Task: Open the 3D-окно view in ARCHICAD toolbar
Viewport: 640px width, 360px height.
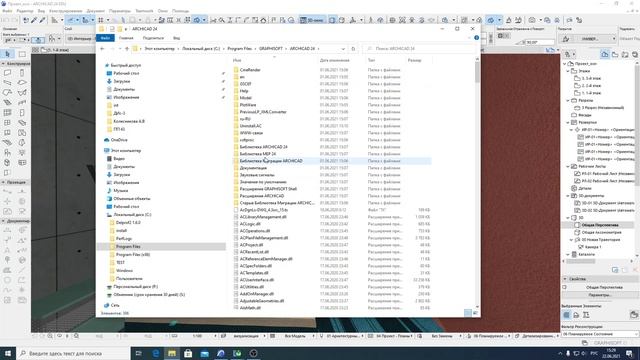Action: point(312,20)
